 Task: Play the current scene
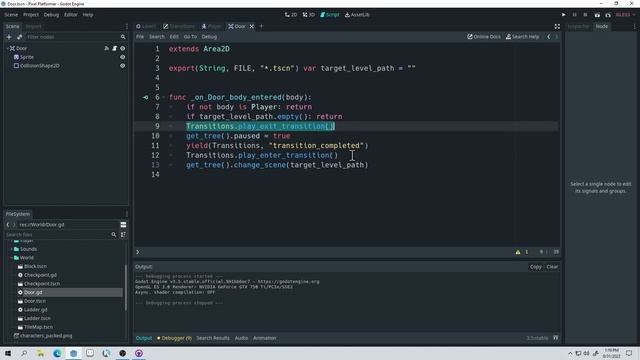click(597, 15)
